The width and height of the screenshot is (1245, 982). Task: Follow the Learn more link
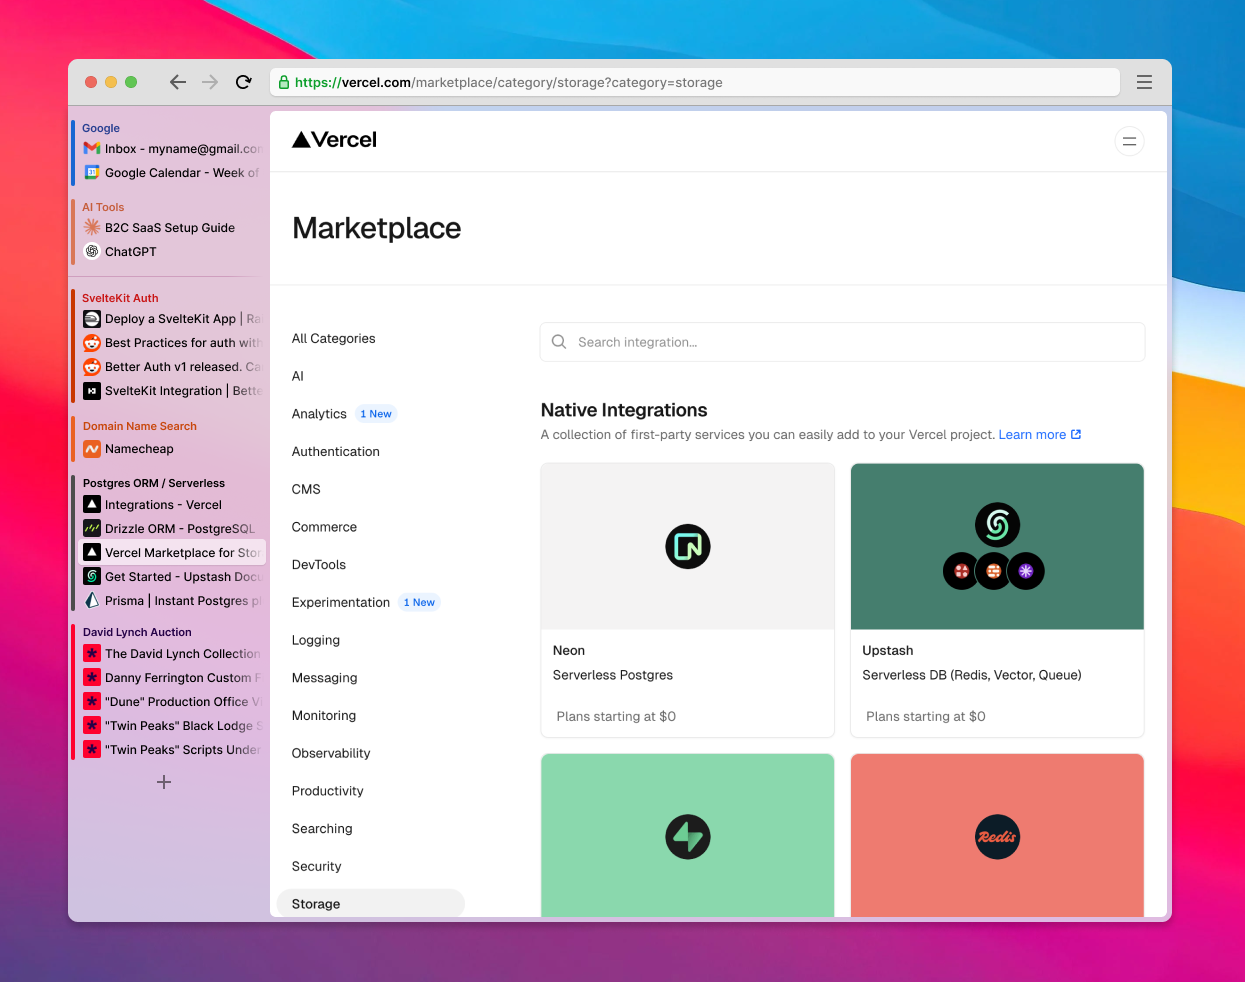click(x=1032, y=435)
